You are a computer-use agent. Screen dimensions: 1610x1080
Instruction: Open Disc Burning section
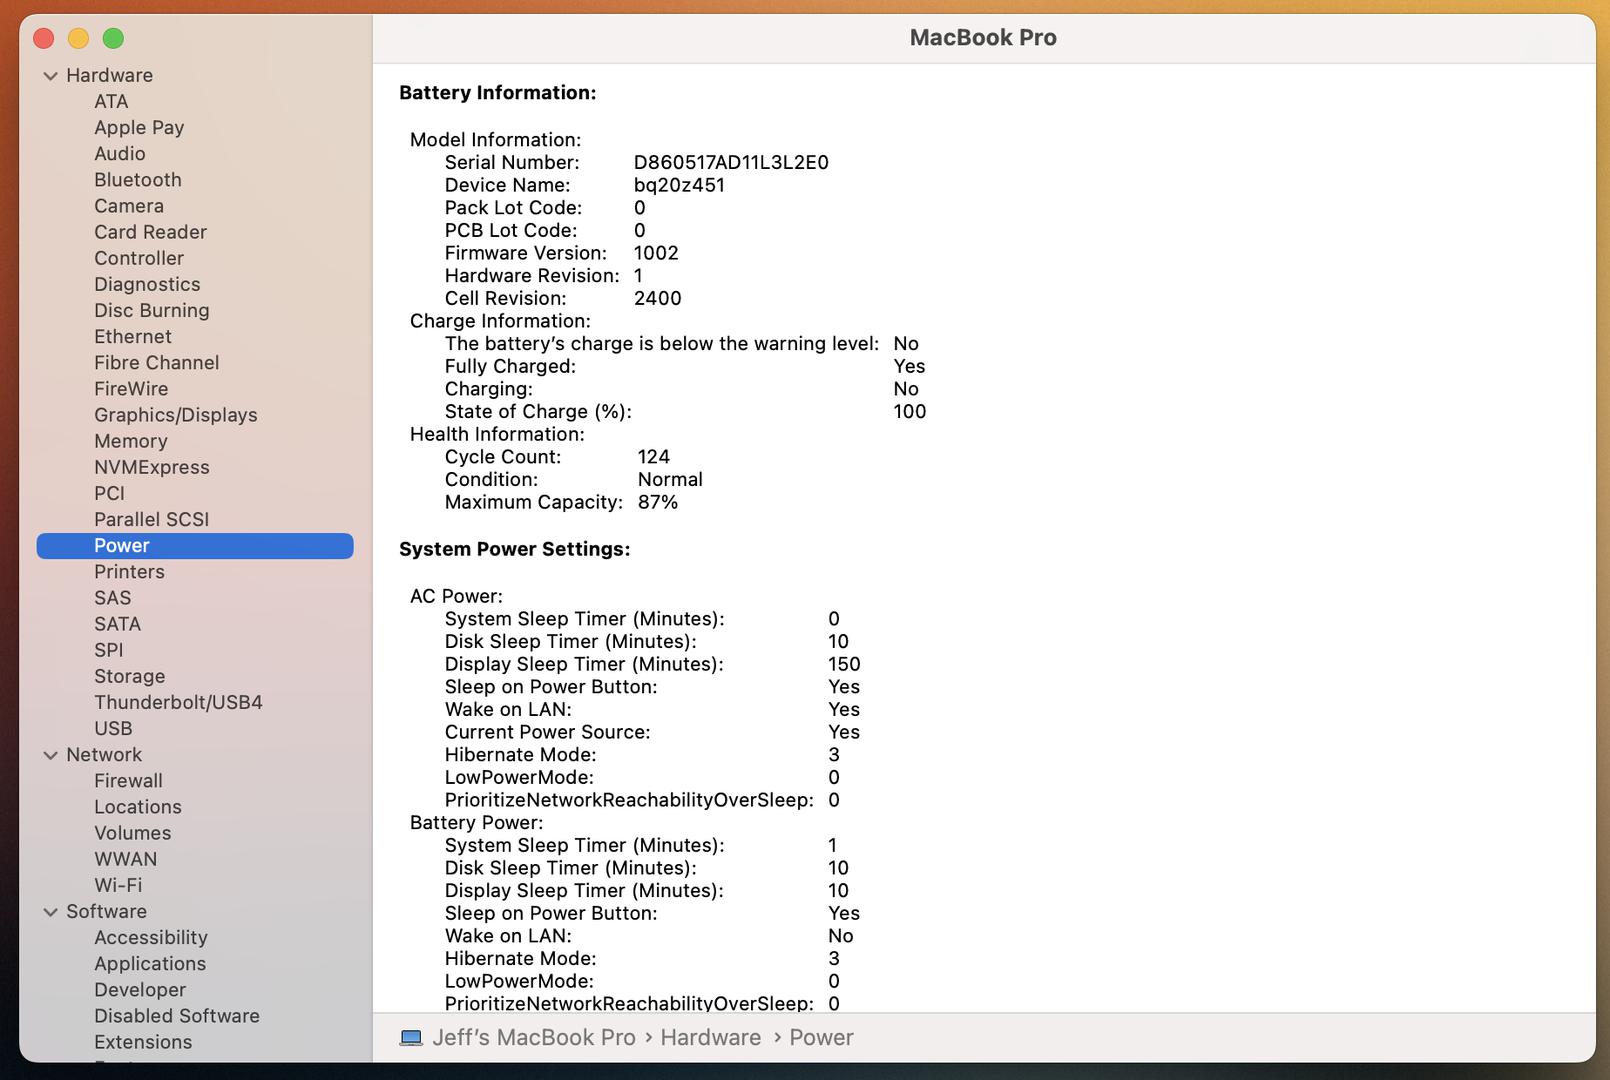152,310
